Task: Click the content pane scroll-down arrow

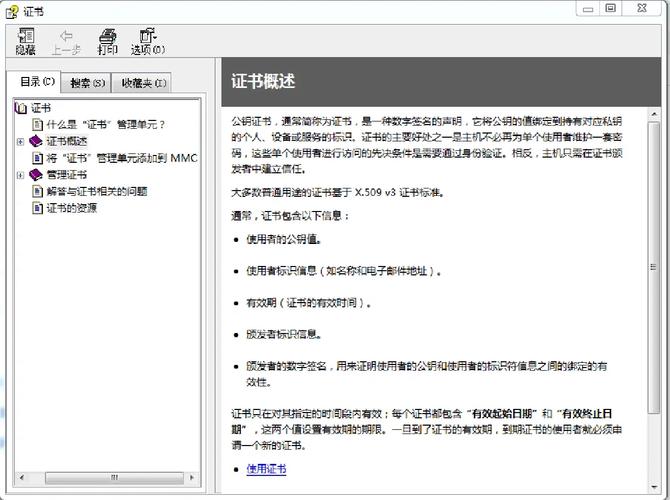Action: tap(653, 487)
